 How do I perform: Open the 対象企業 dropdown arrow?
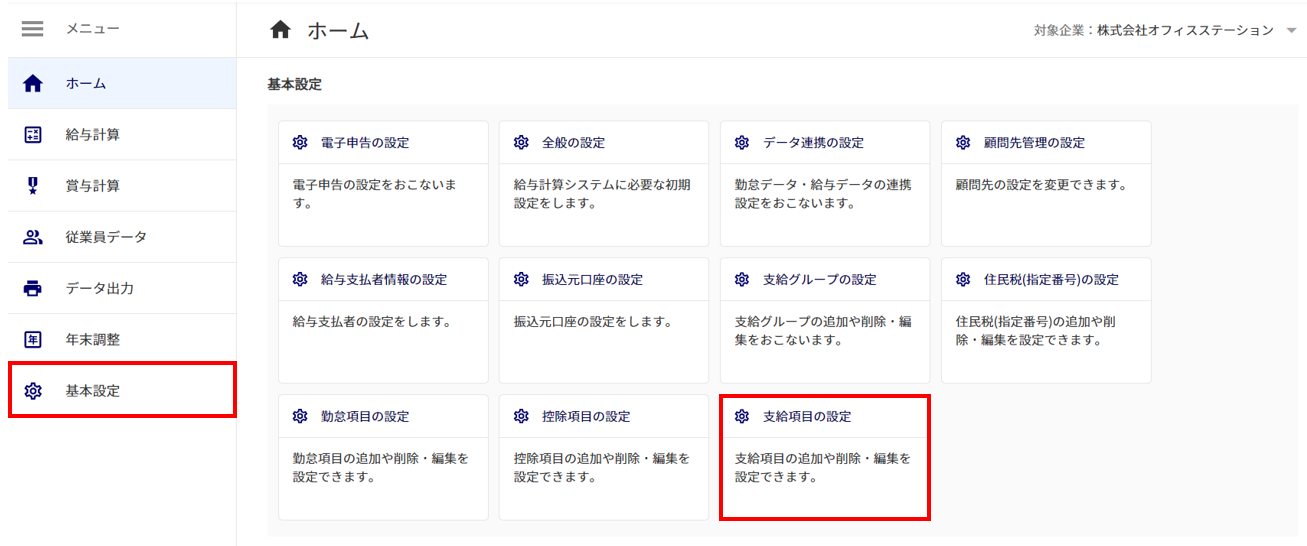[1291, 31]
